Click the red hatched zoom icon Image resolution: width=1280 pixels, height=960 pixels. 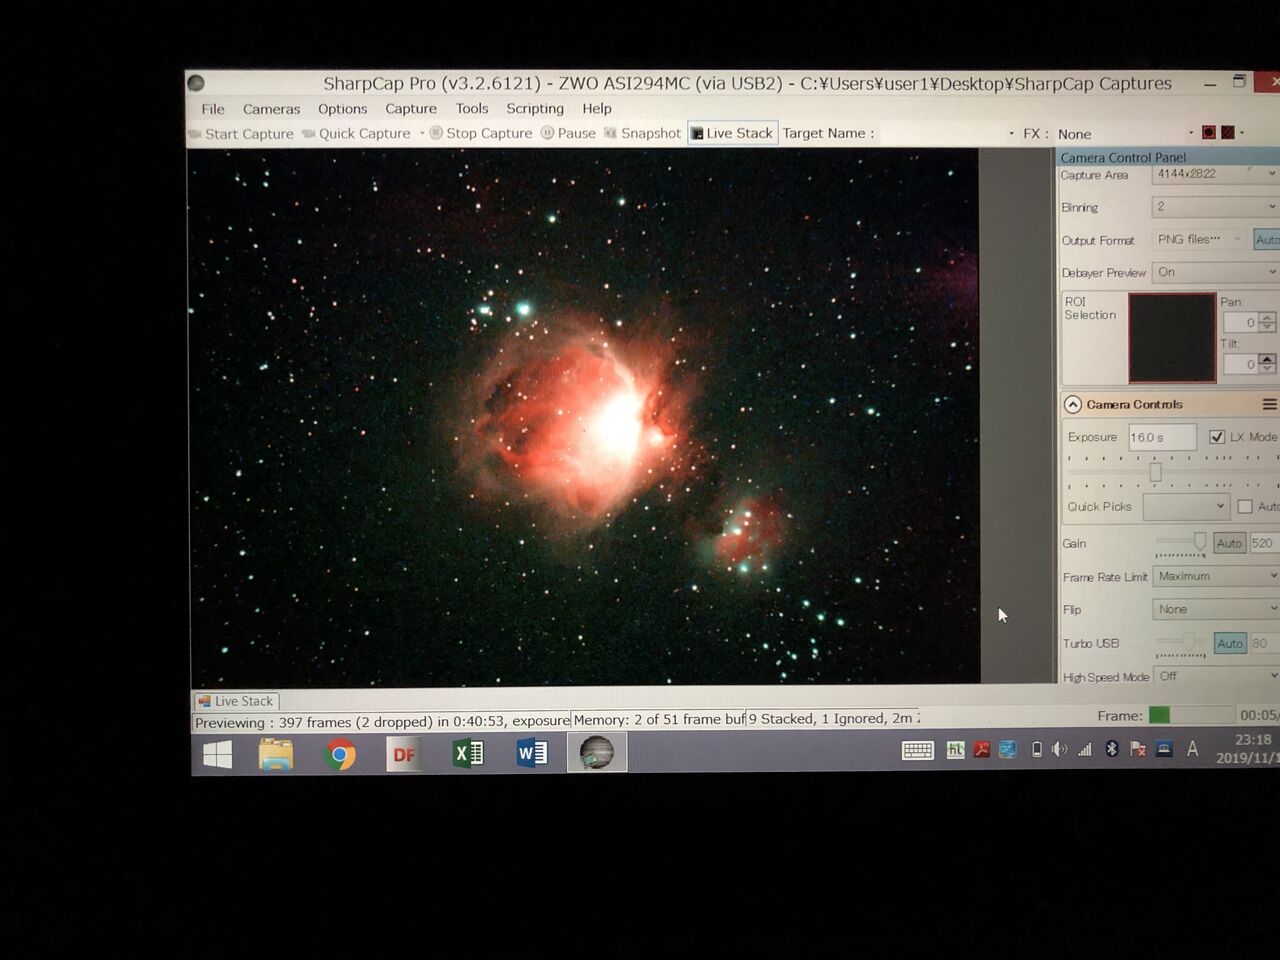[1228, 132]
